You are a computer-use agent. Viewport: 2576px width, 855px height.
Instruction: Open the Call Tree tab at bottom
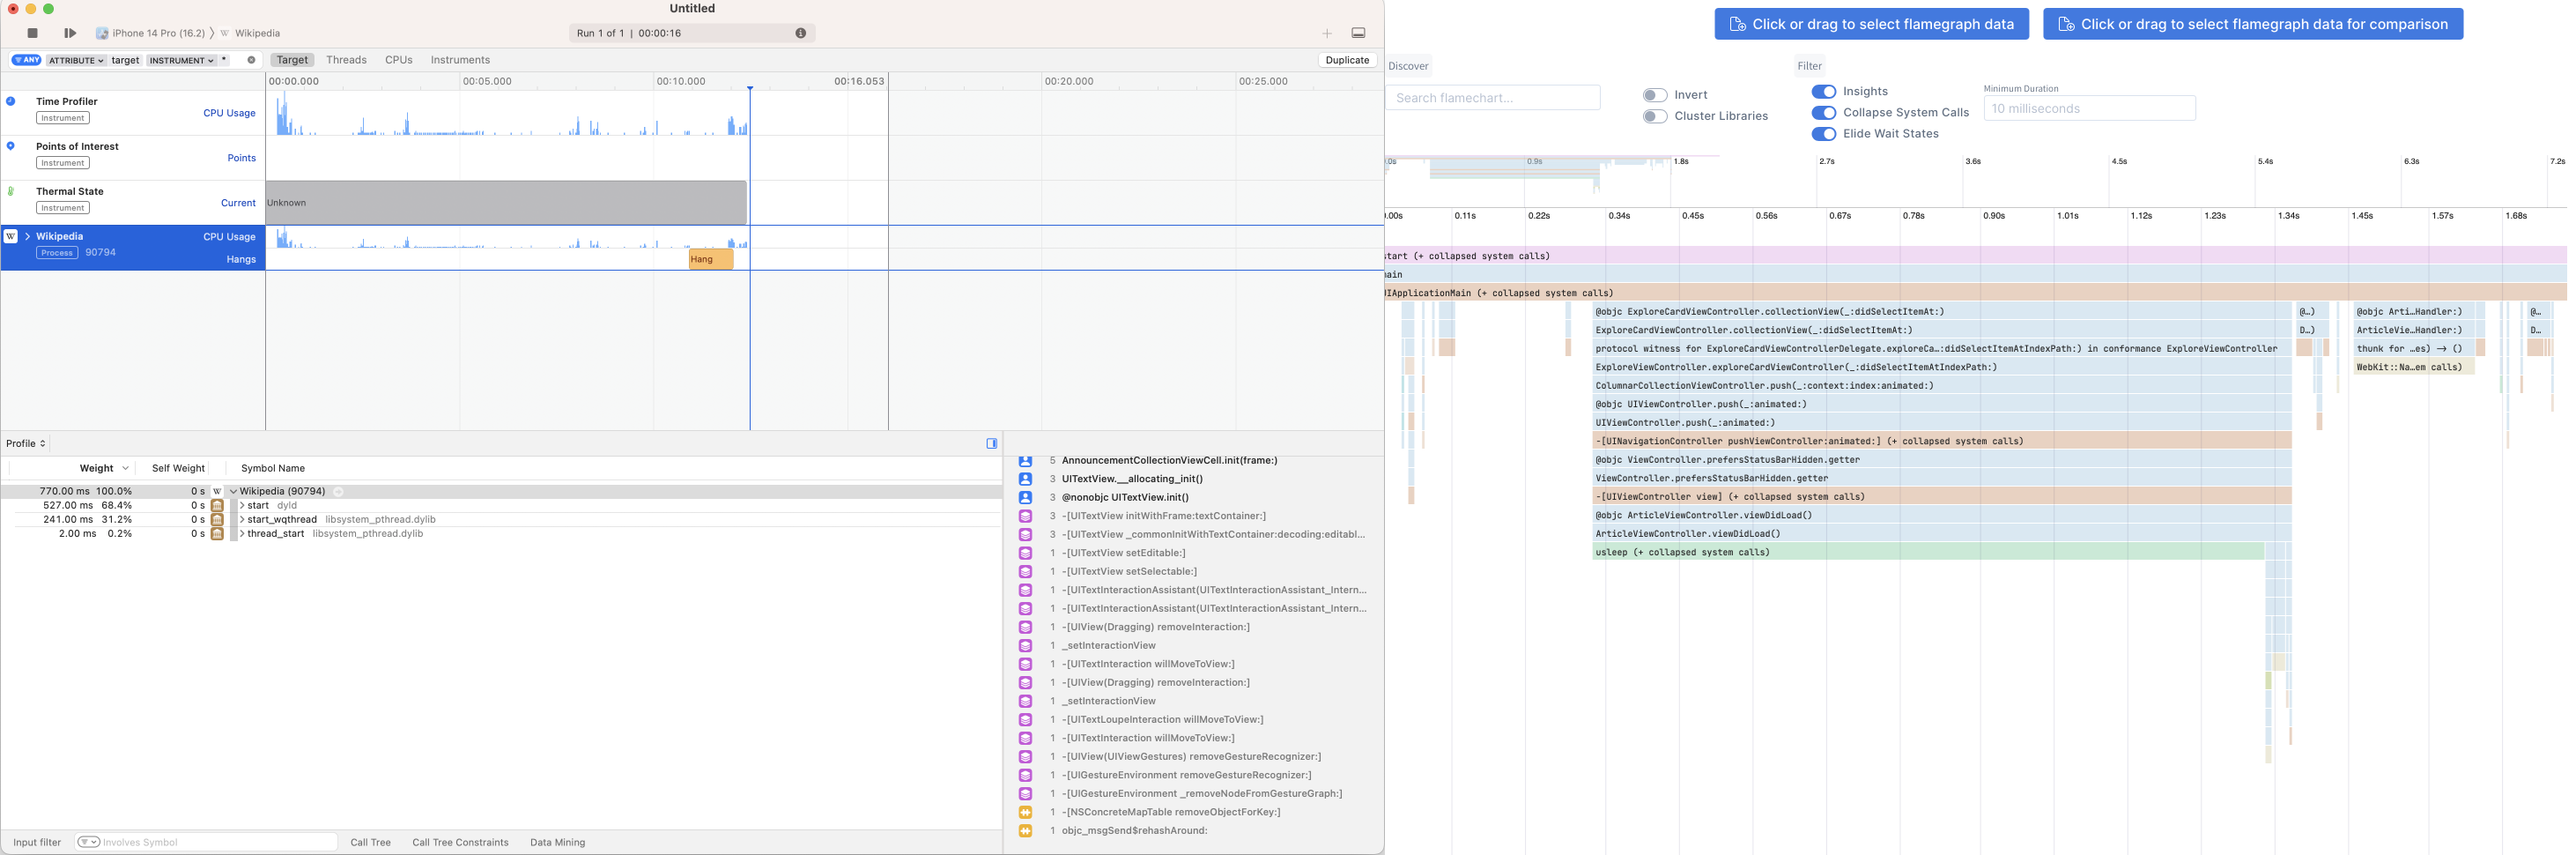371,842
